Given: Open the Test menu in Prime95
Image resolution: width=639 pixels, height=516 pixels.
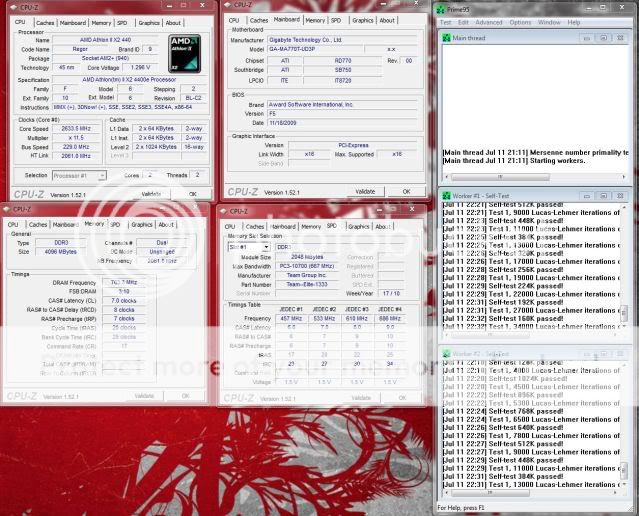Looking at the screenshot, I should click(x=446, y=22).
